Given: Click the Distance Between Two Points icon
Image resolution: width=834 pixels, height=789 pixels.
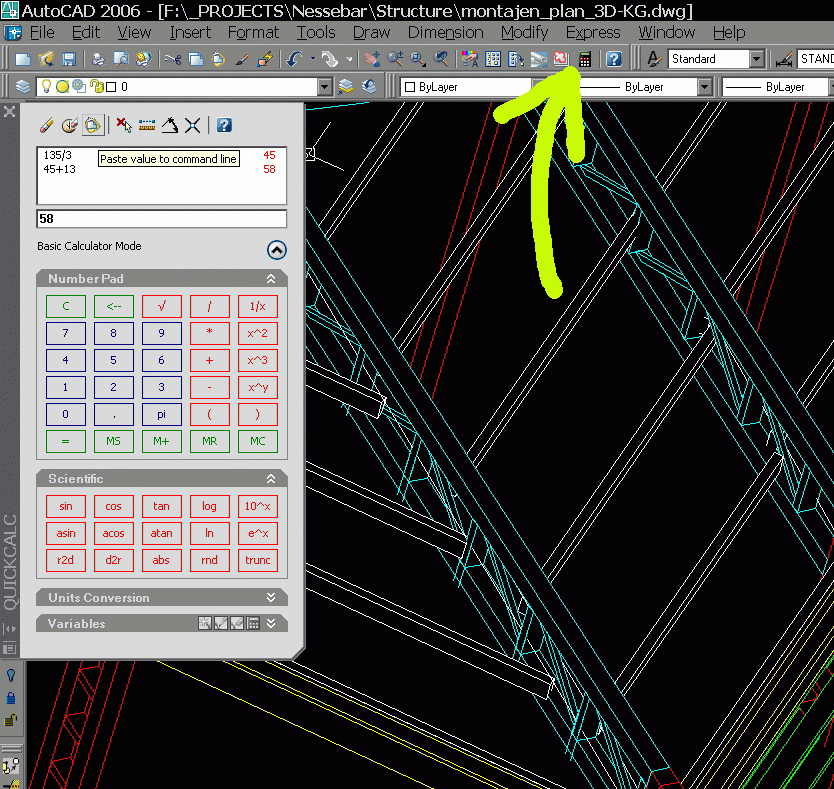Looking at the screenshot, I should 147,126.
